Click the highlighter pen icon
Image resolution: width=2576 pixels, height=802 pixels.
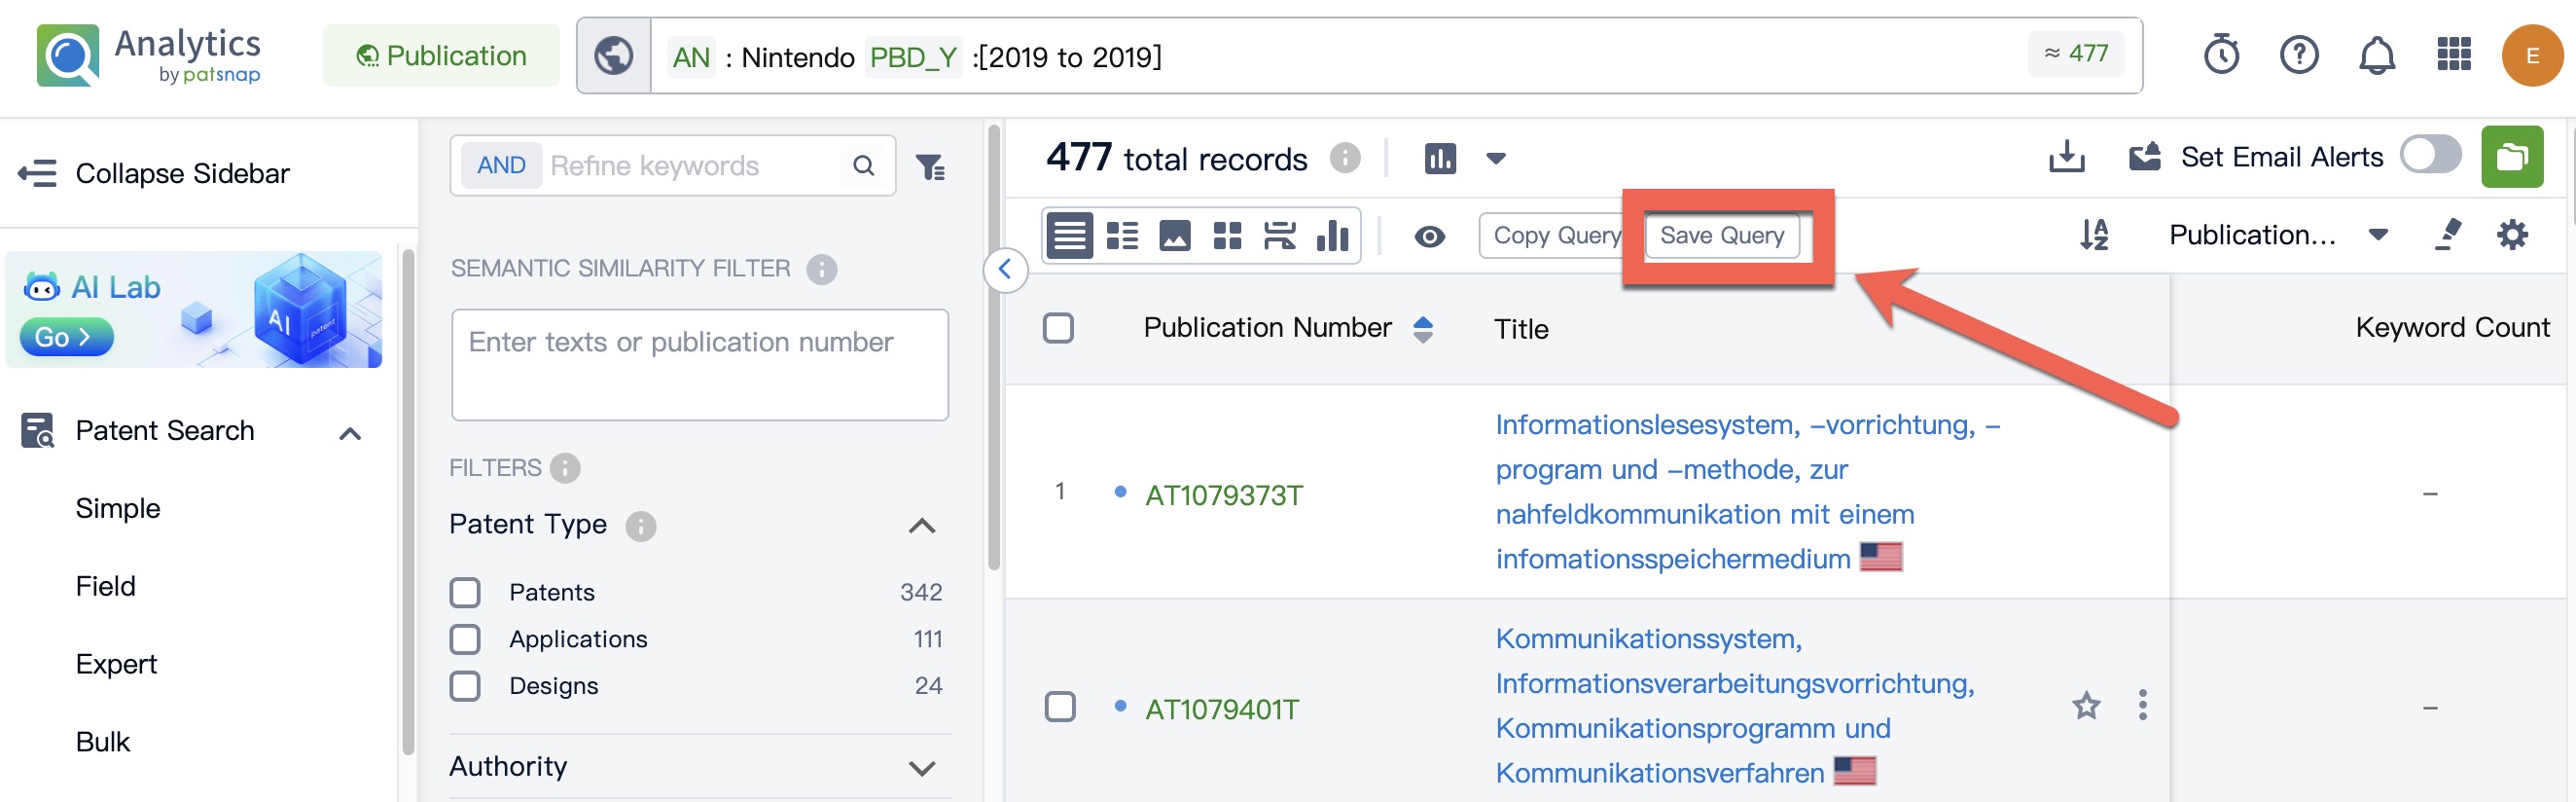point(2447,235)
